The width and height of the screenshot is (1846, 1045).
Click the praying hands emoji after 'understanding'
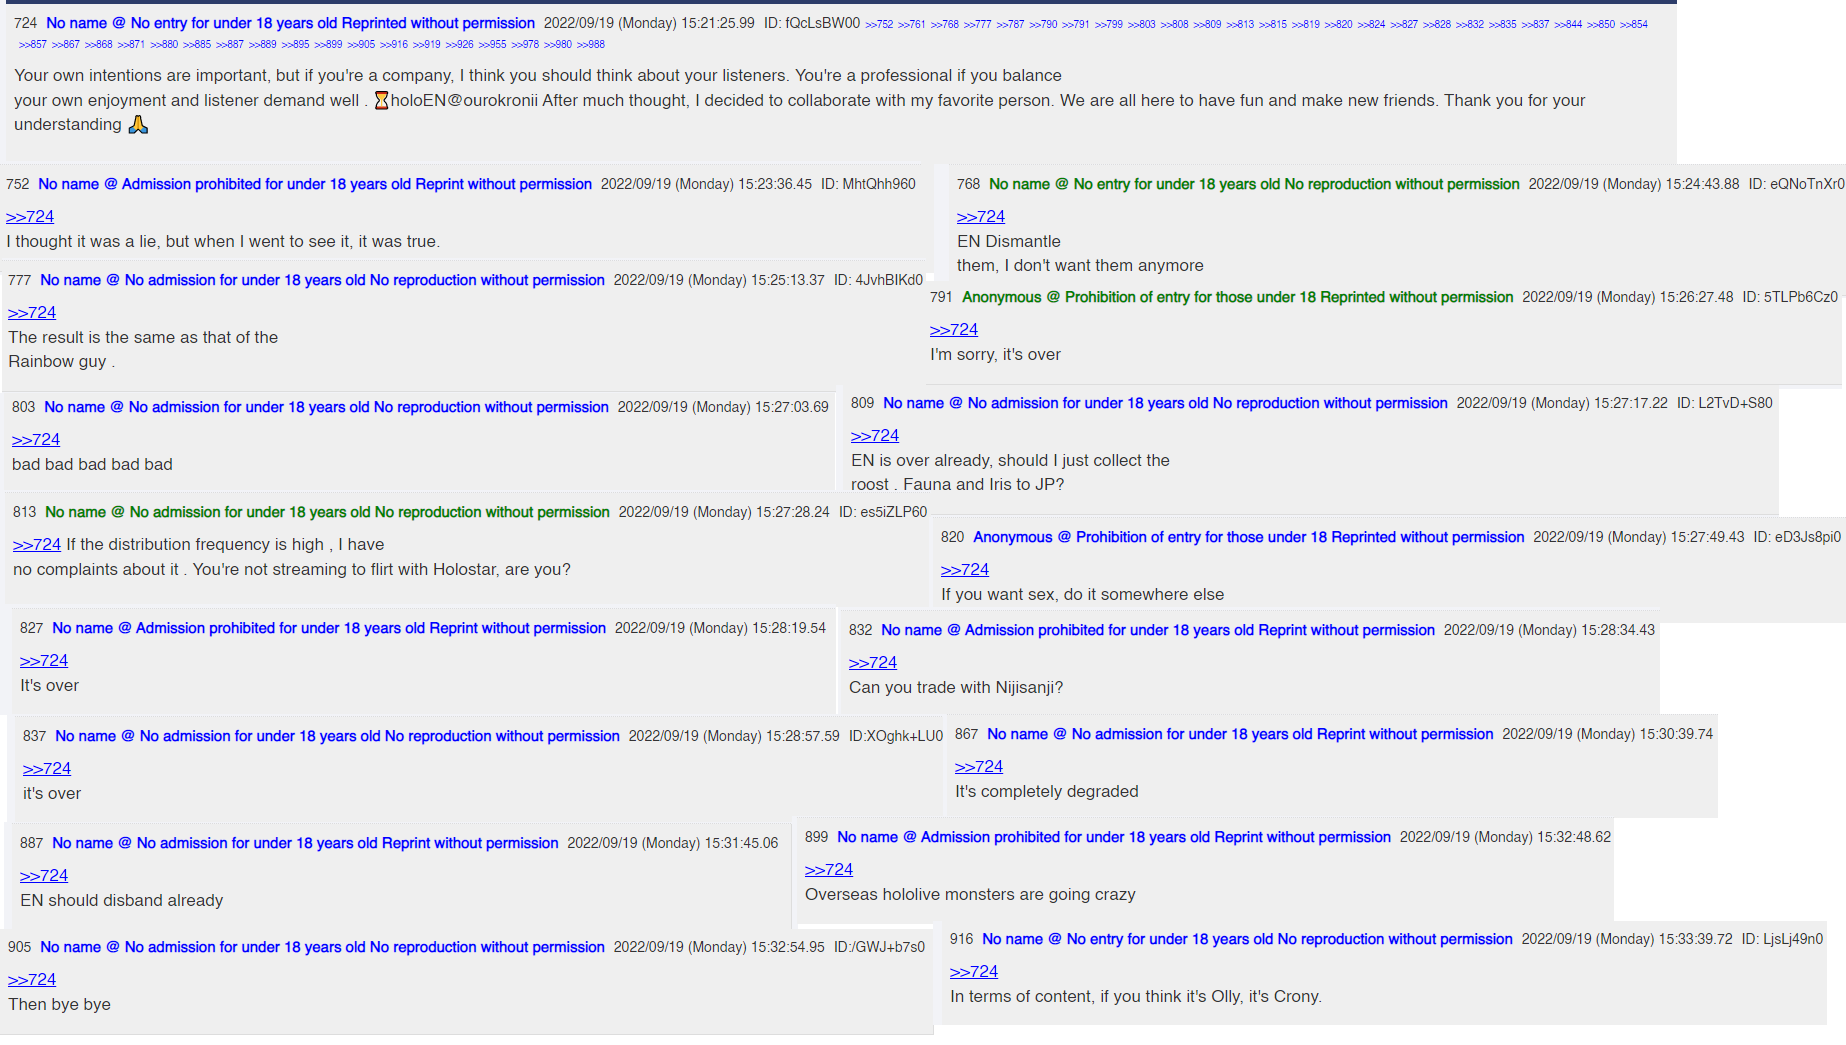pyautogui.click(x=138, y=124)
